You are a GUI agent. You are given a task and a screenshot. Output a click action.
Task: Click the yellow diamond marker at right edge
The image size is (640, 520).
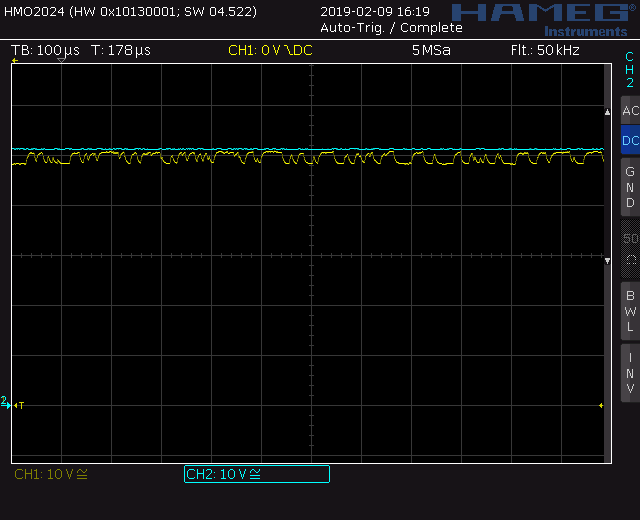point(601,405)
